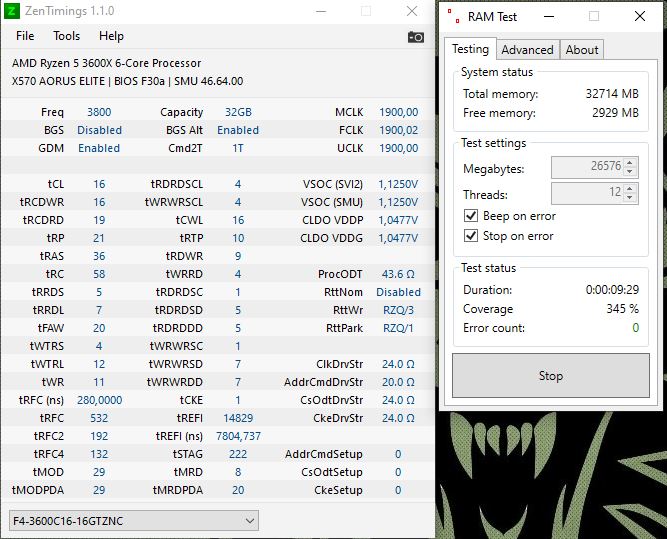
Task: Click the MCLK value 1900,00
Action: pyautogui.click(x=399, y=112)
